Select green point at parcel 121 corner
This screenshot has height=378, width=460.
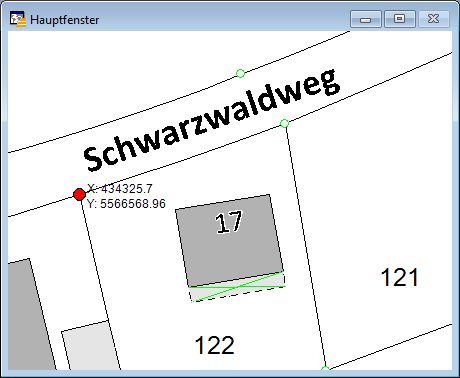284,124
